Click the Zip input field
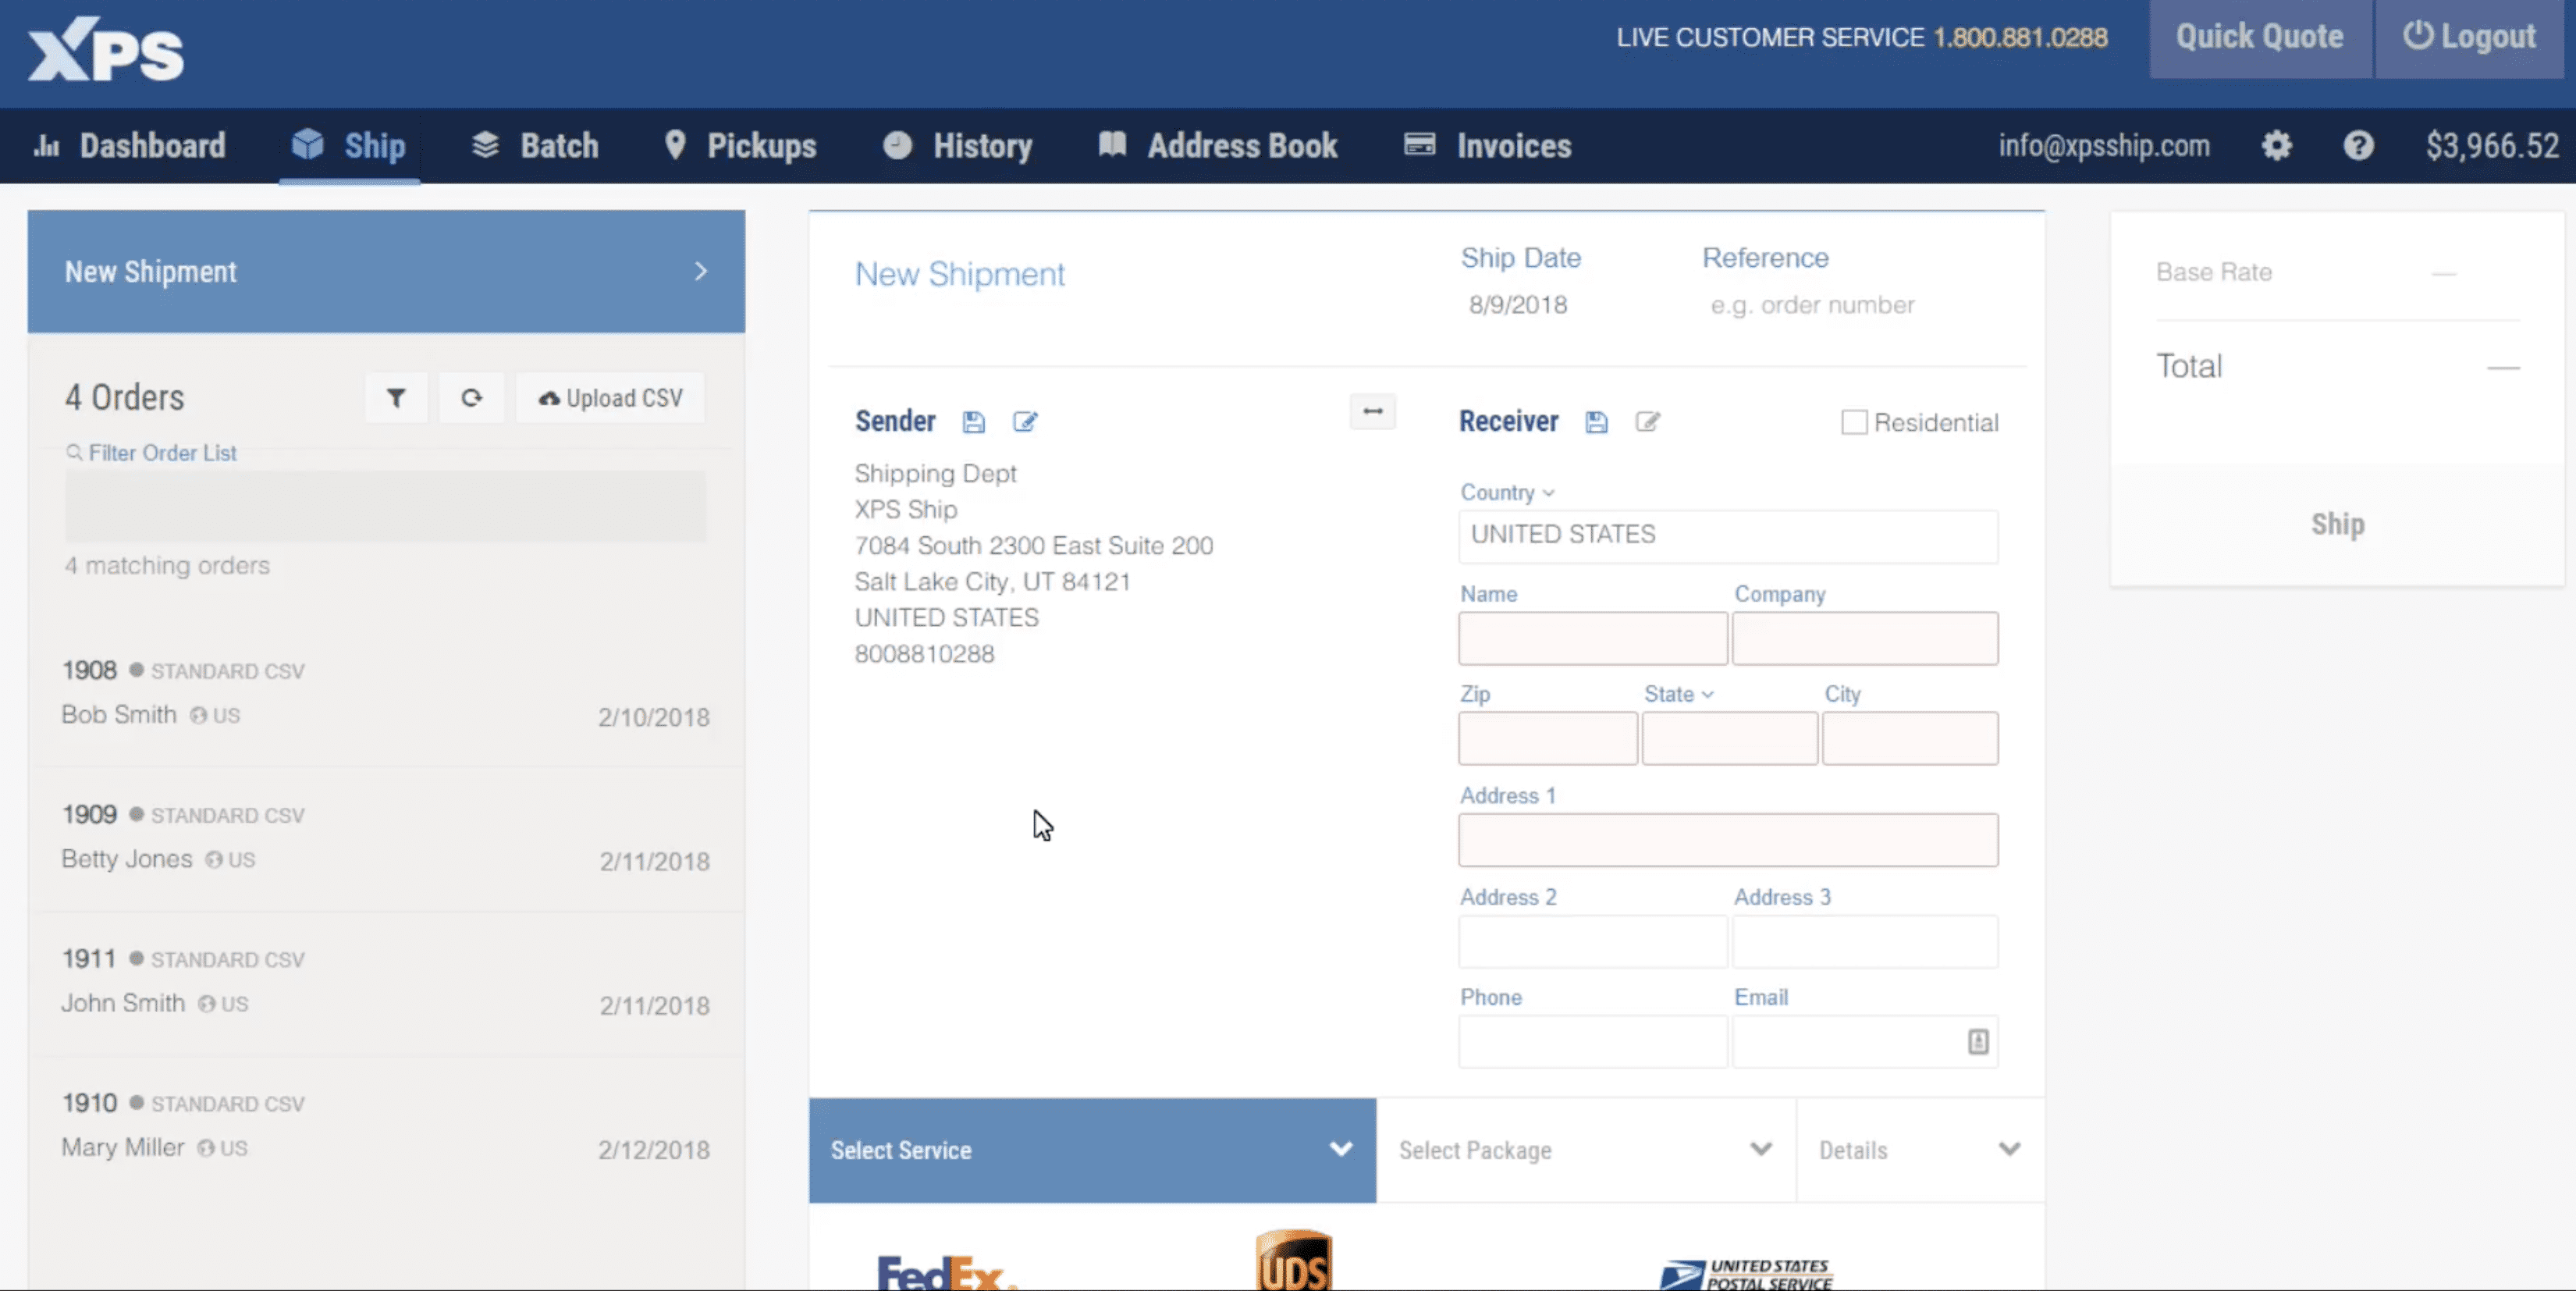 pyautogui.click(x=1548, y=738)
